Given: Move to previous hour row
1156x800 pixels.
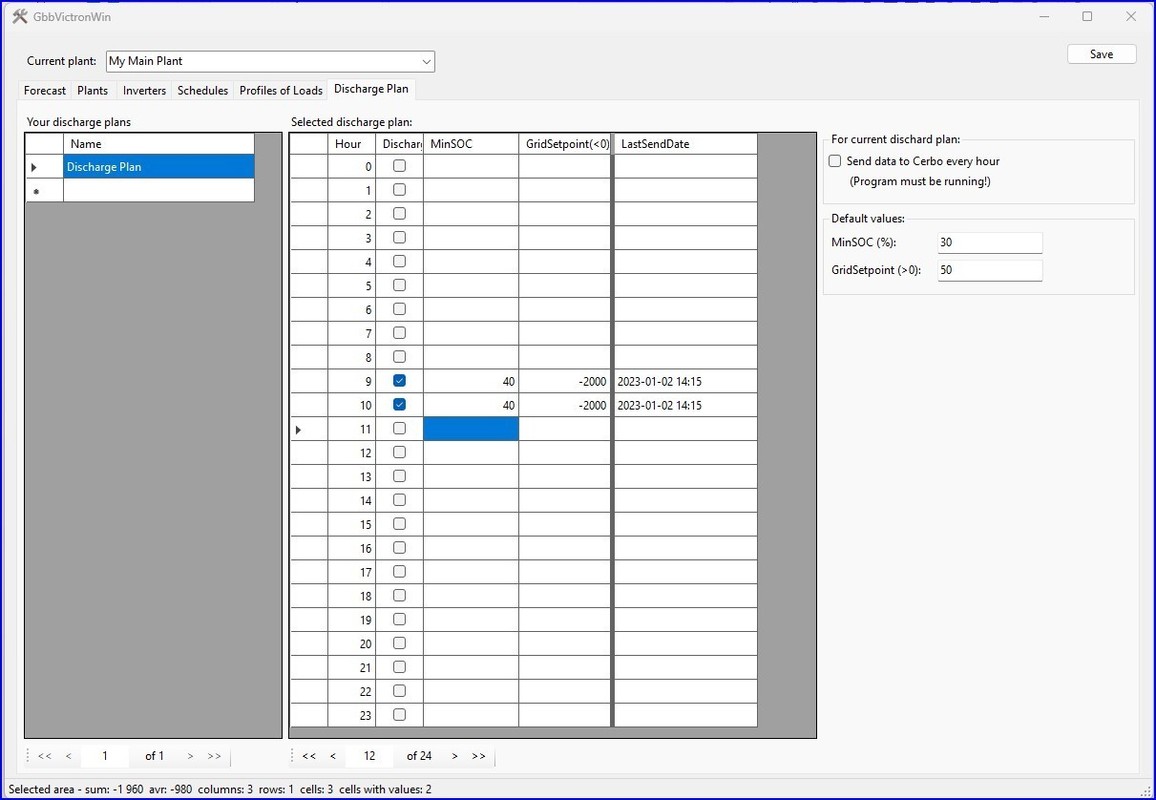Looking at the screenshot, I should coord(333,756).
